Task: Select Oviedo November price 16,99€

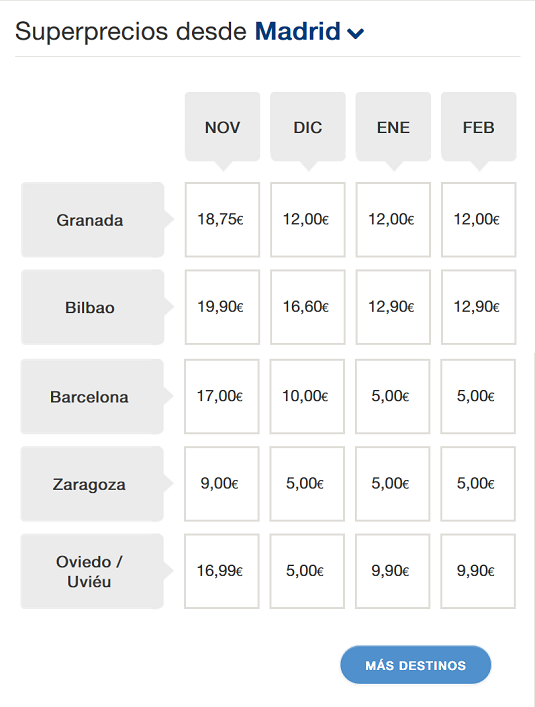Action: coord(222,571)
